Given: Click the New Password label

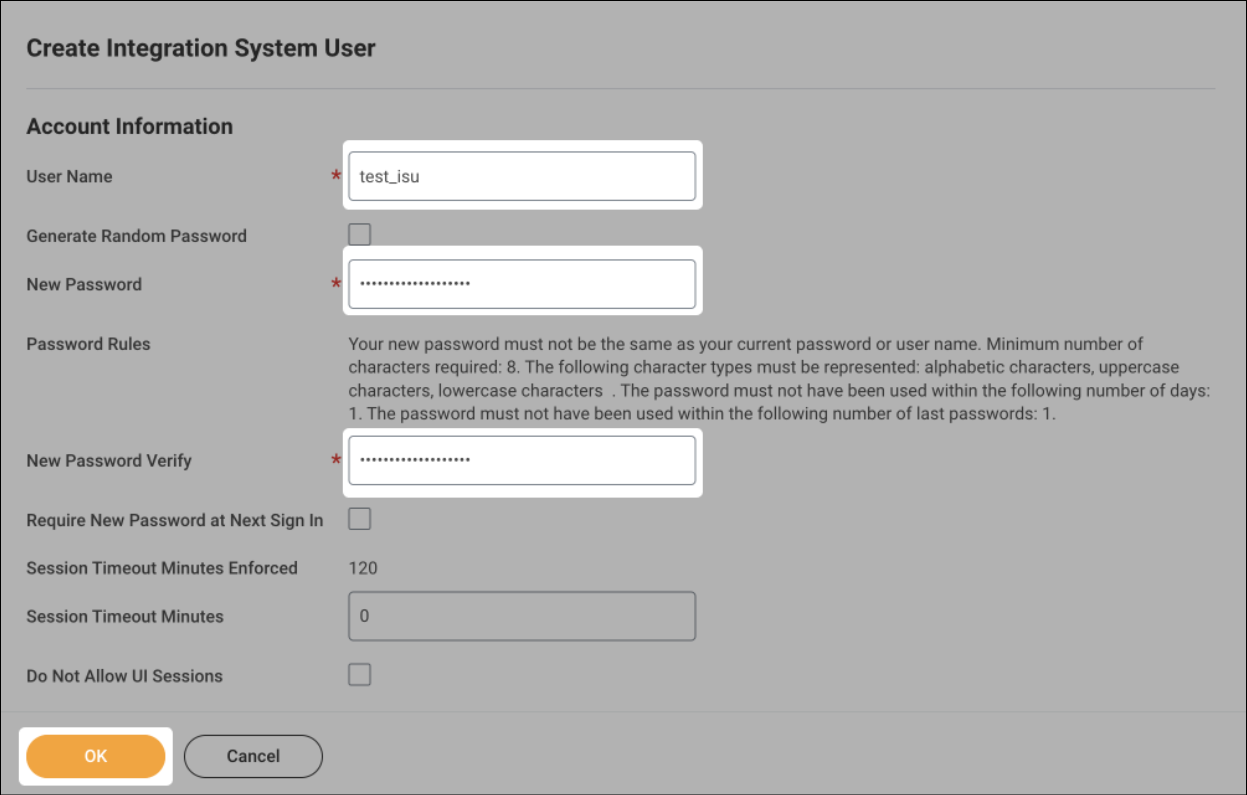Looking at the screenshot, I should tap(84, 284).
